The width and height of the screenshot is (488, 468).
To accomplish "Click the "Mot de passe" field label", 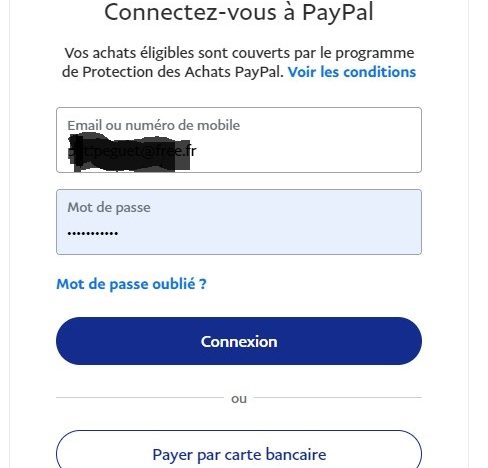I will point(109,208).
